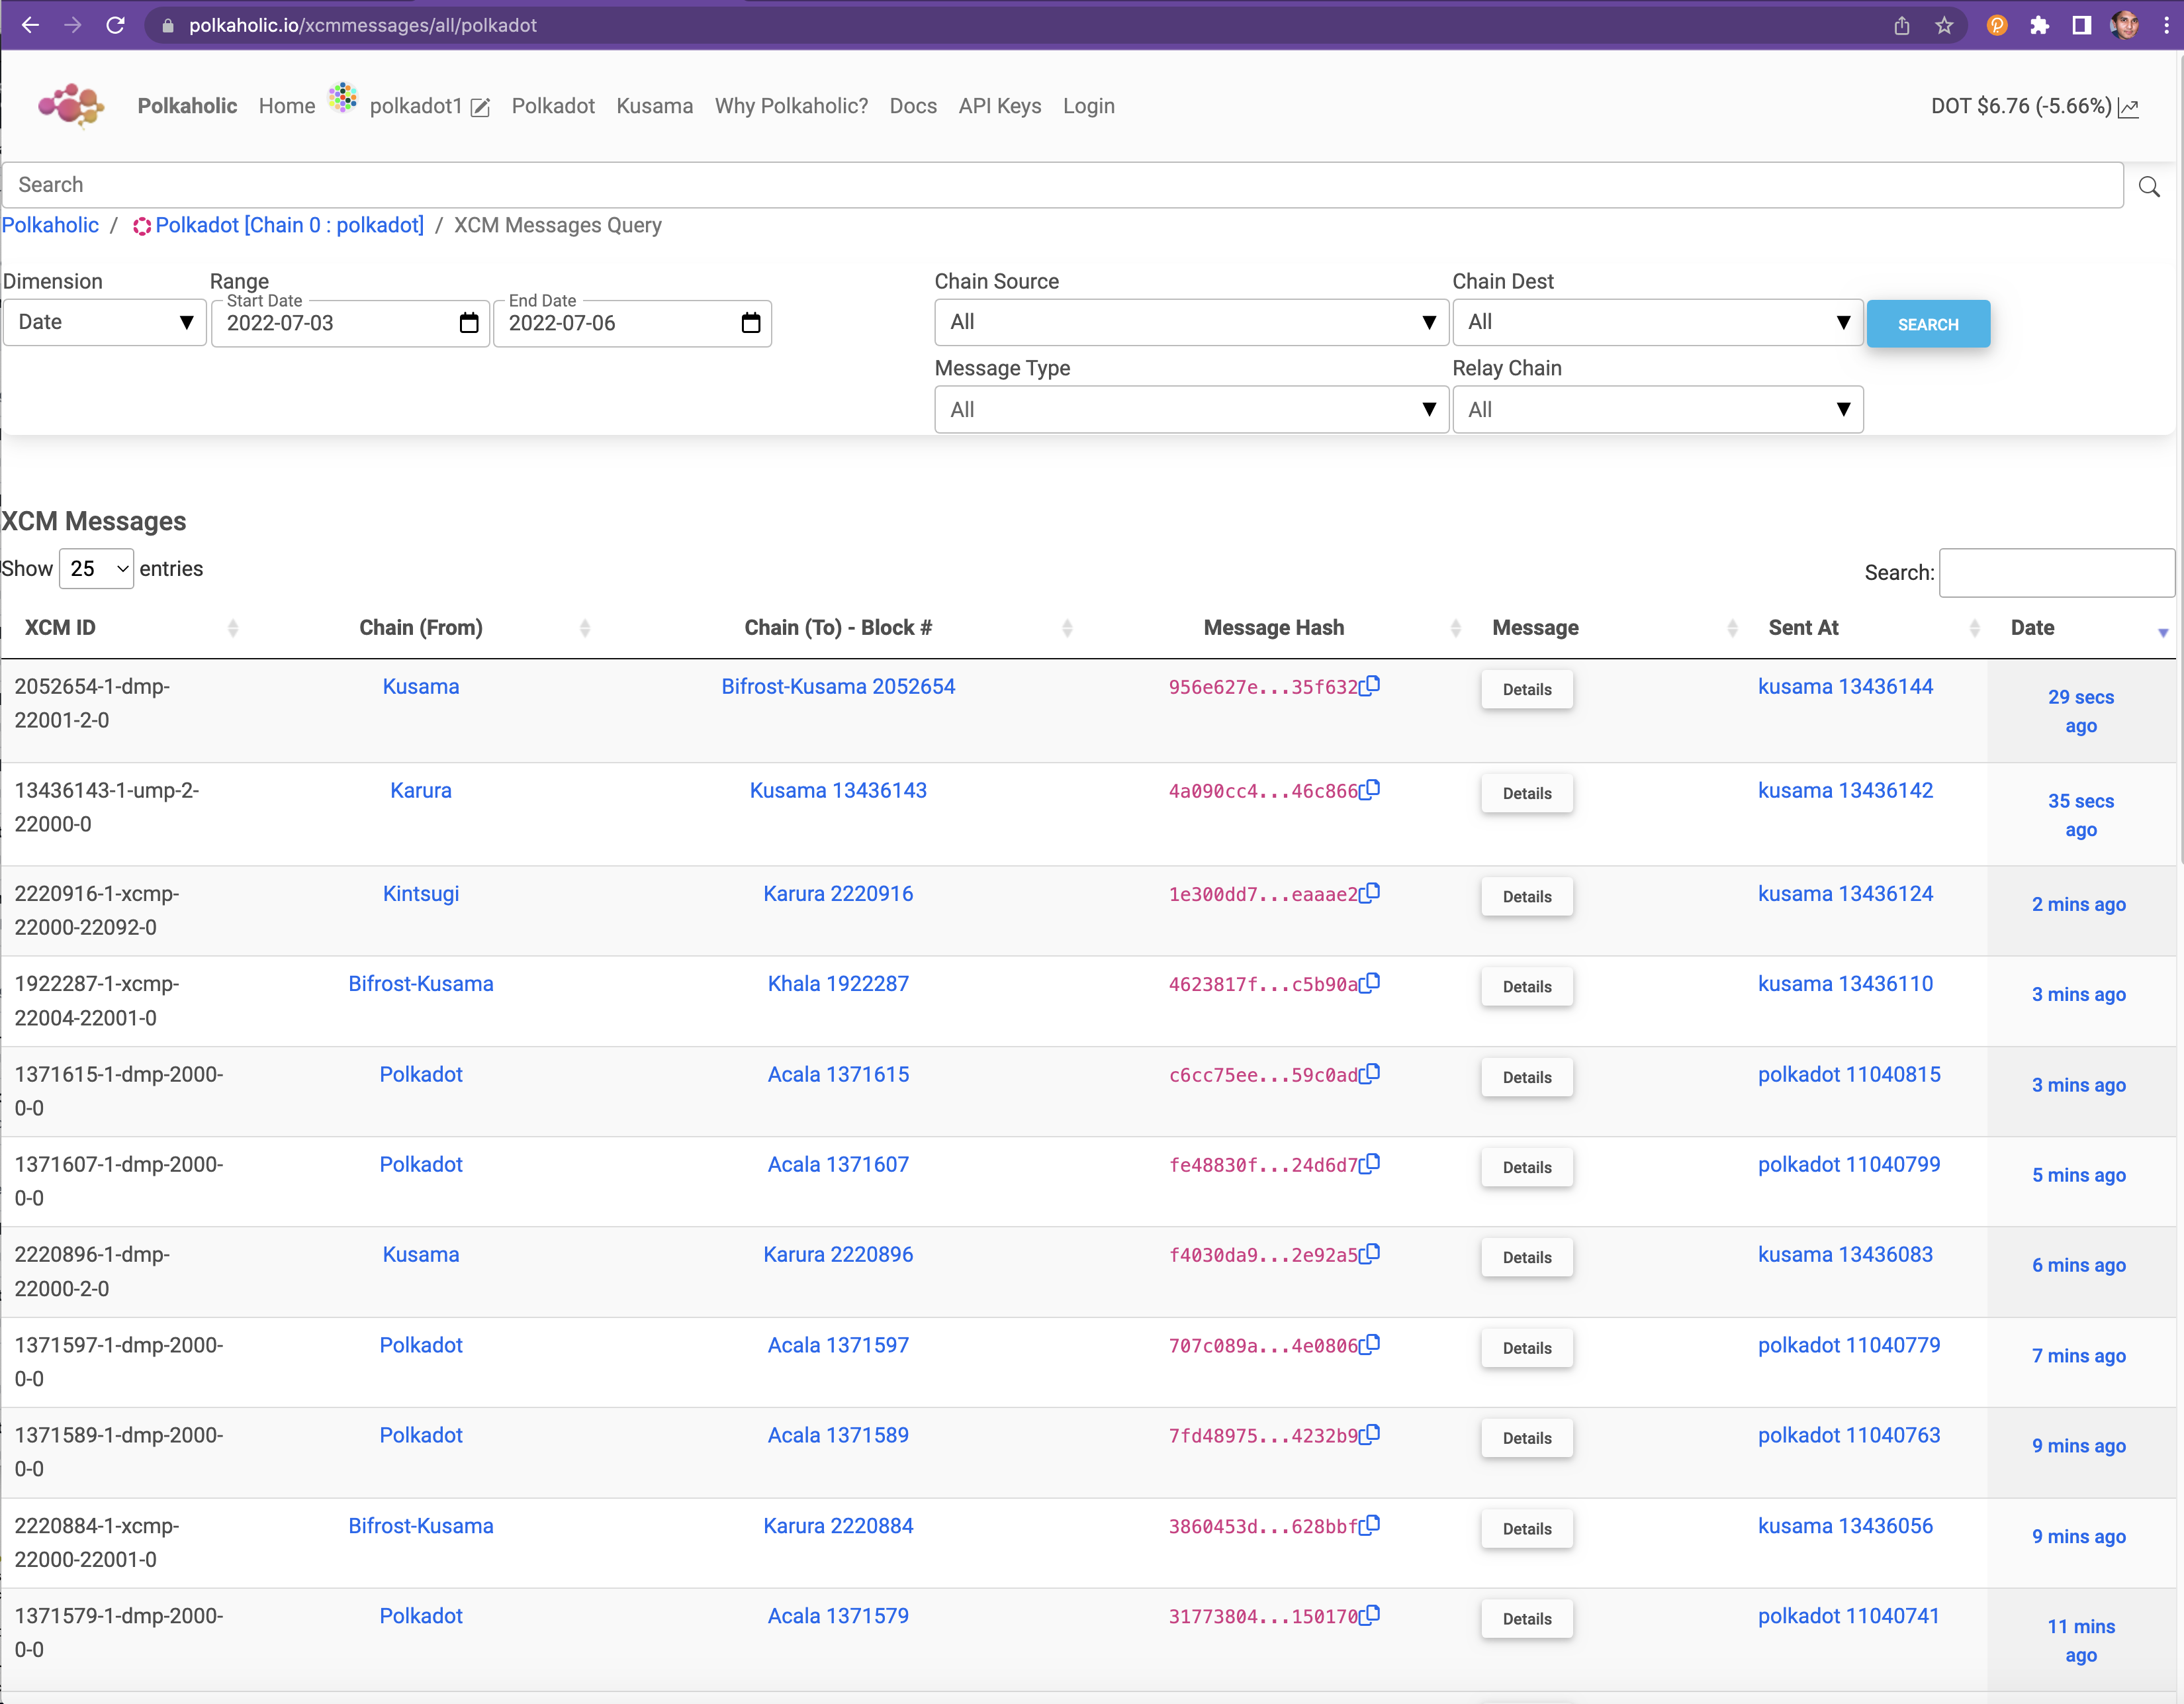This screenshot has height=1704, width=2184.
Task: Open the orange Polkadot extension icon
Action: [x=1997, y=25]
